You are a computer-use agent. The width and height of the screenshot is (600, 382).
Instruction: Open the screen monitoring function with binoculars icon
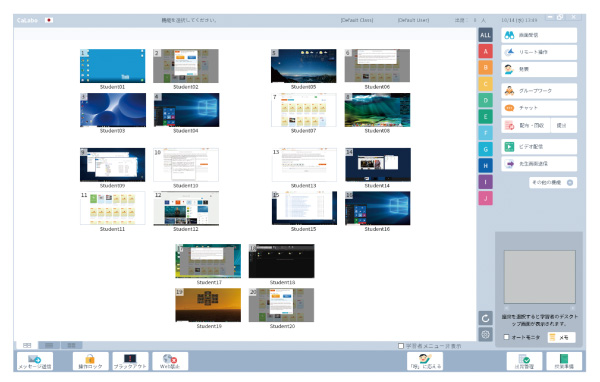coord(539,35)
